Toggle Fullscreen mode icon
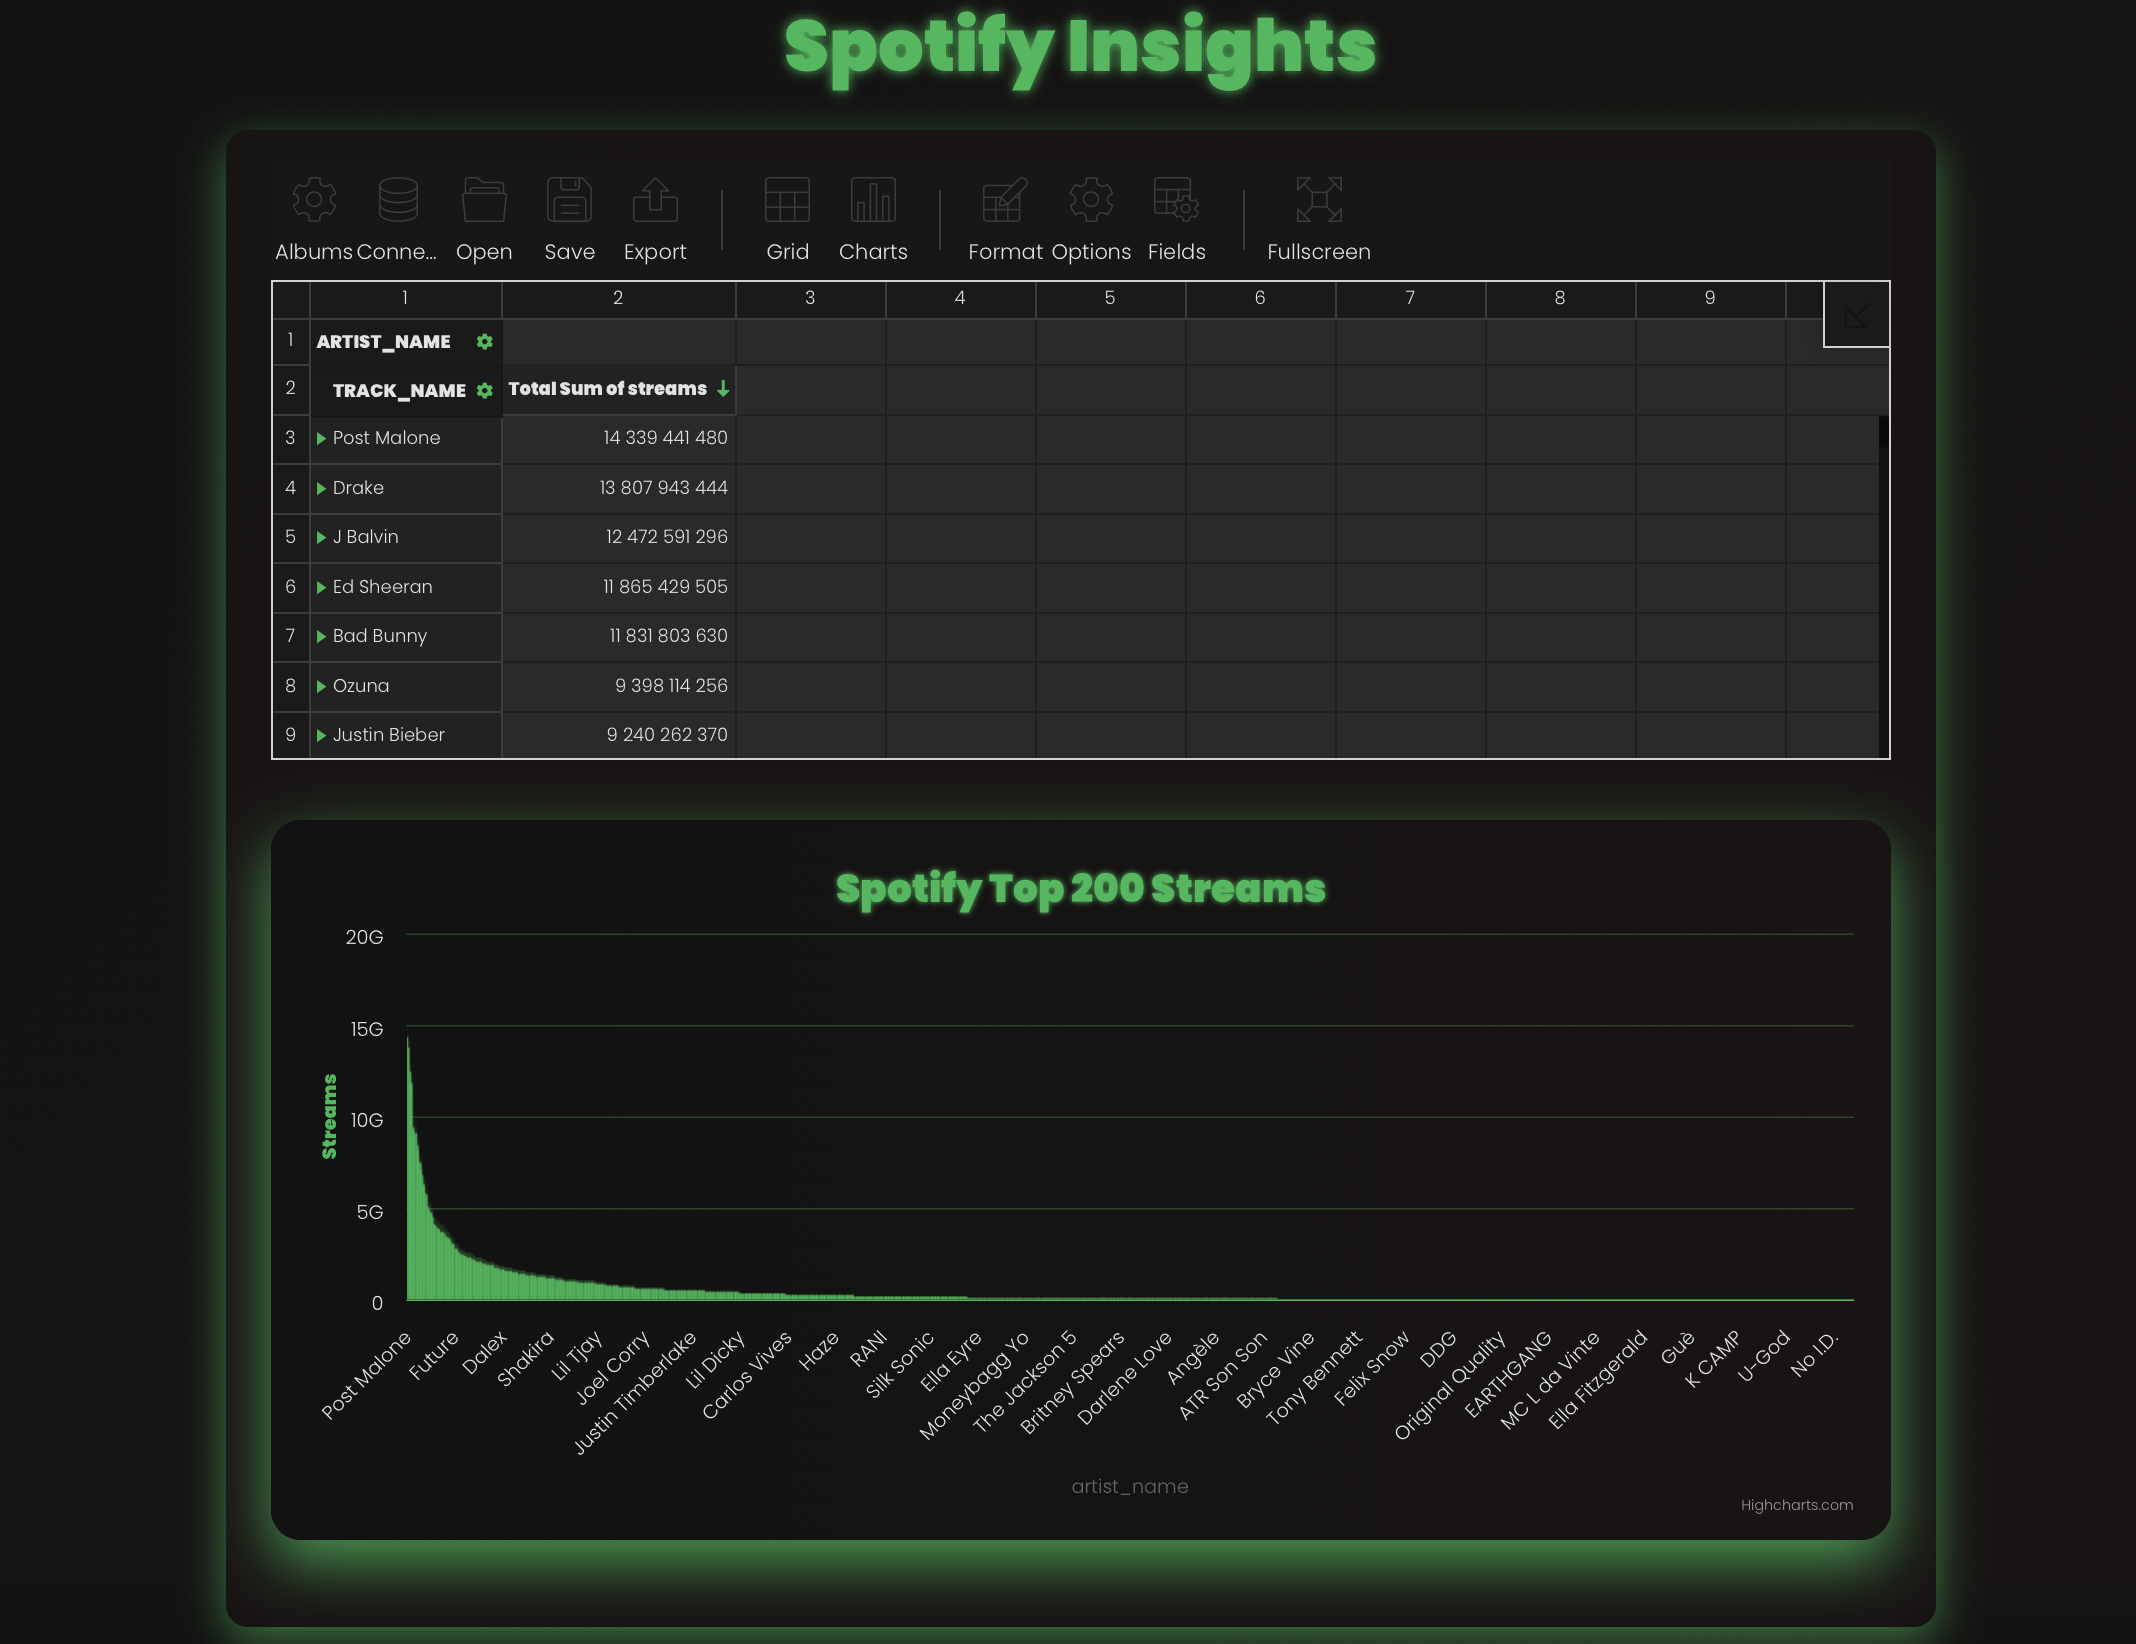 (x=1319, y=200)
